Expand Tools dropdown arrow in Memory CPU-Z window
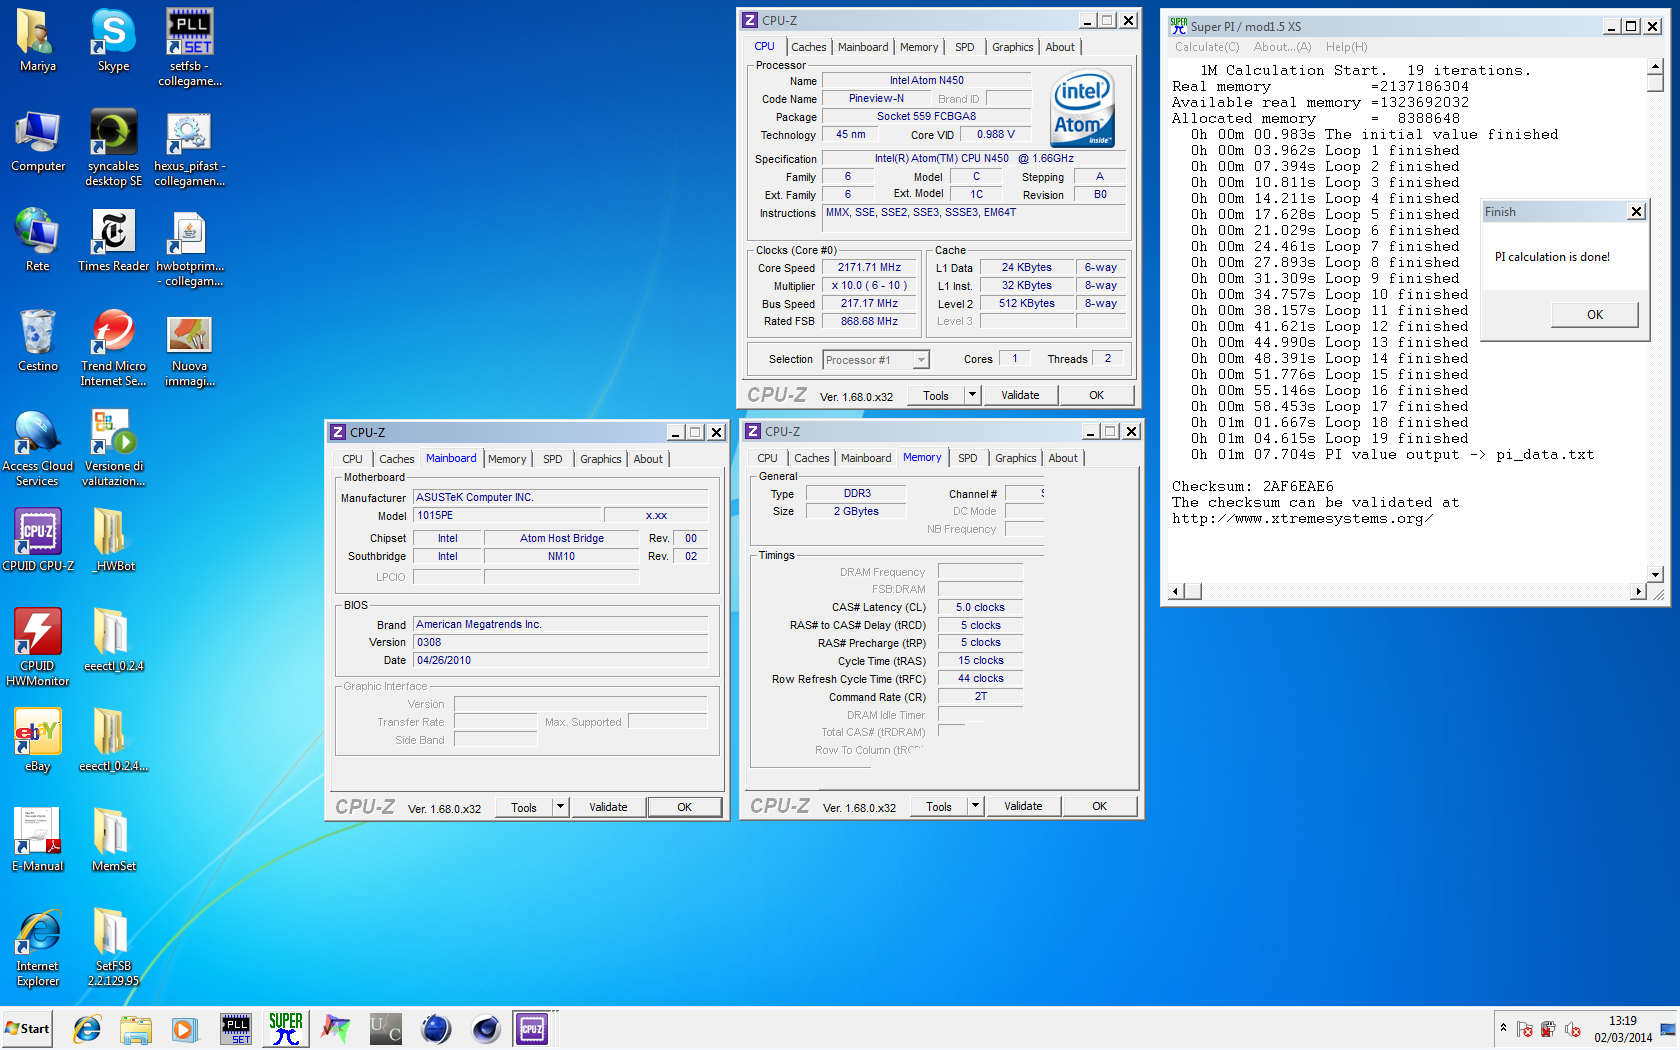Screen dimensions: 1680x1050 coord(975,806)
